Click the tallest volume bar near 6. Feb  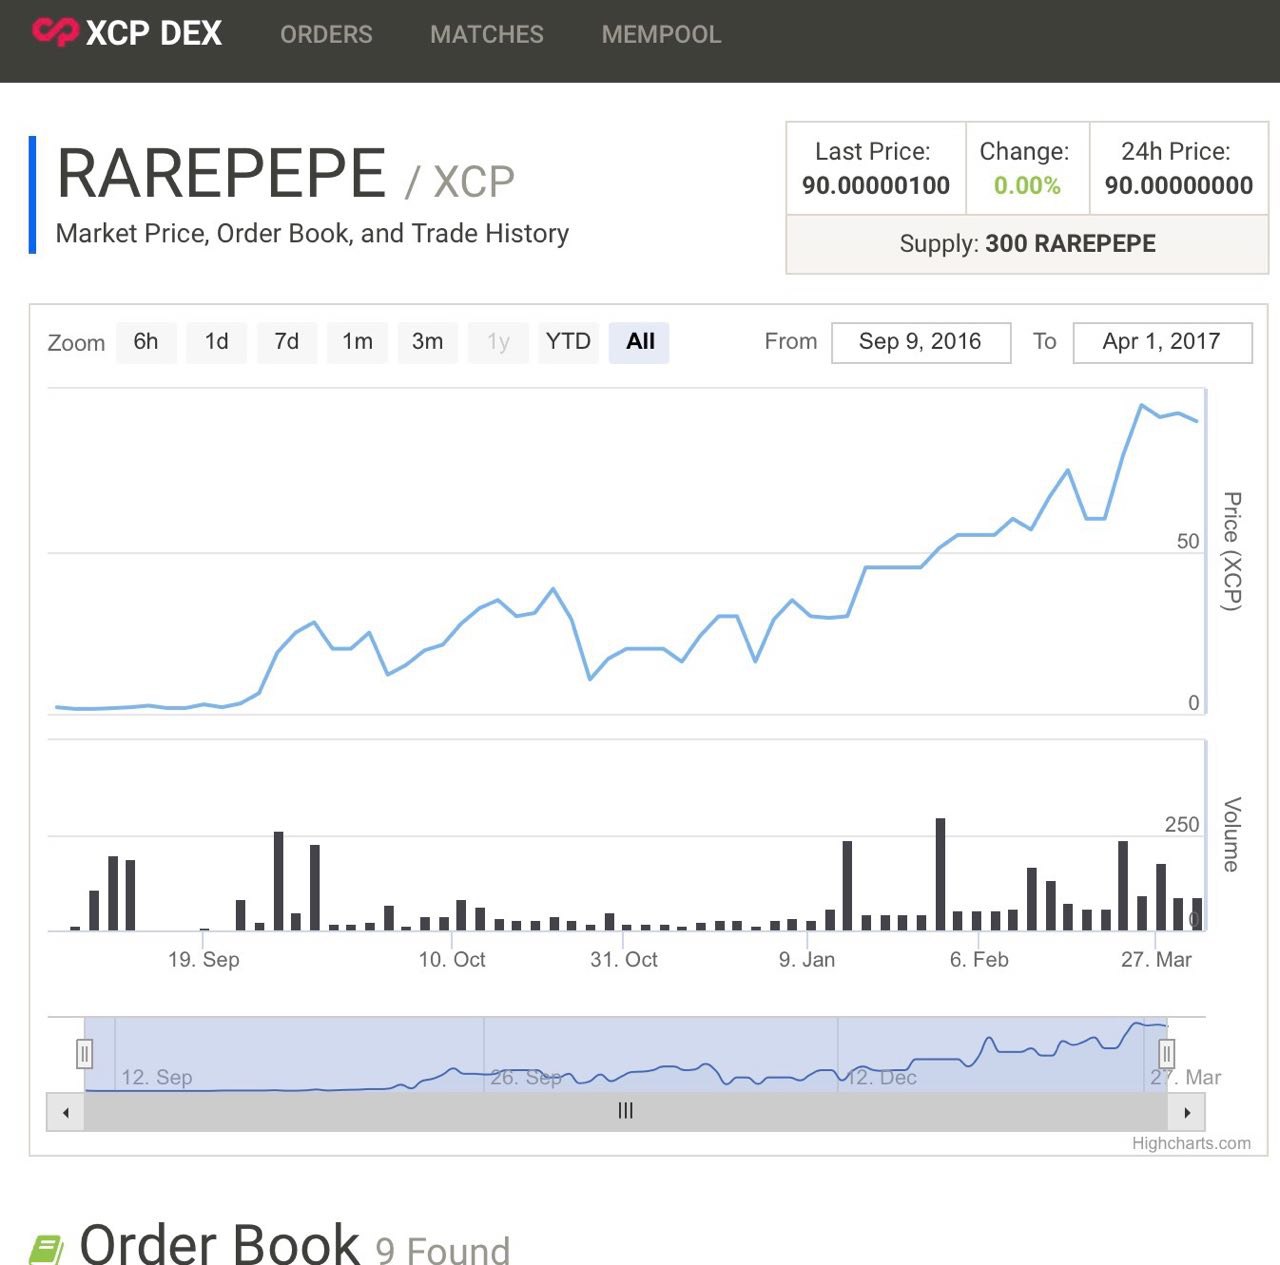(x=940, y=875)
